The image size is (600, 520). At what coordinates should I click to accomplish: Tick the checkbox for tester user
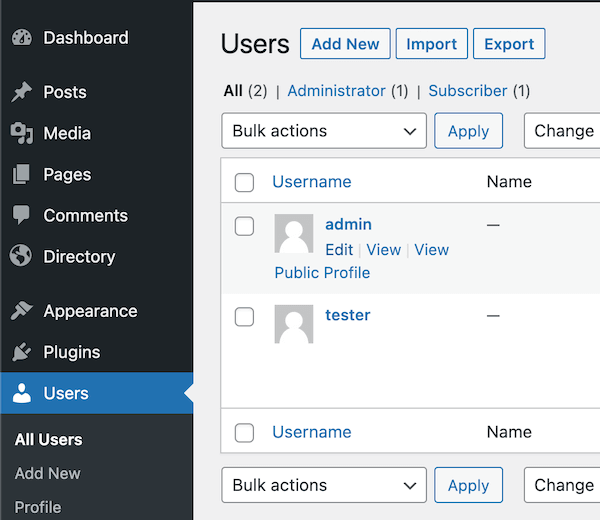[x=244, y=317]
